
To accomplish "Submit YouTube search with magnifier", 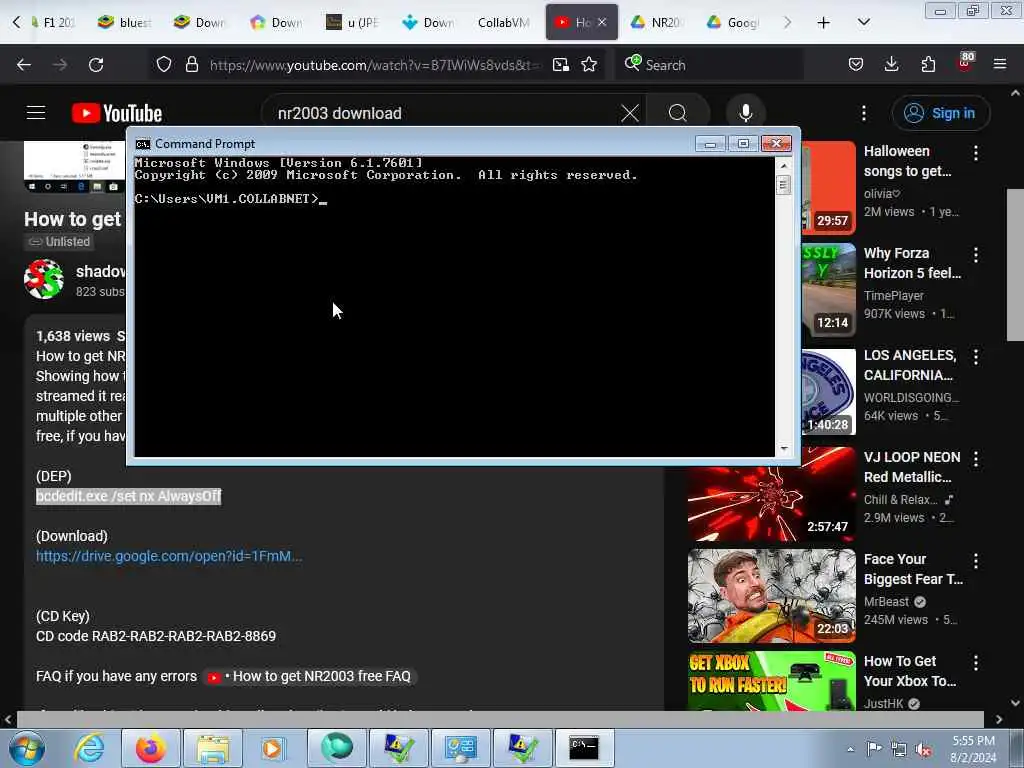I will point(678,113).
